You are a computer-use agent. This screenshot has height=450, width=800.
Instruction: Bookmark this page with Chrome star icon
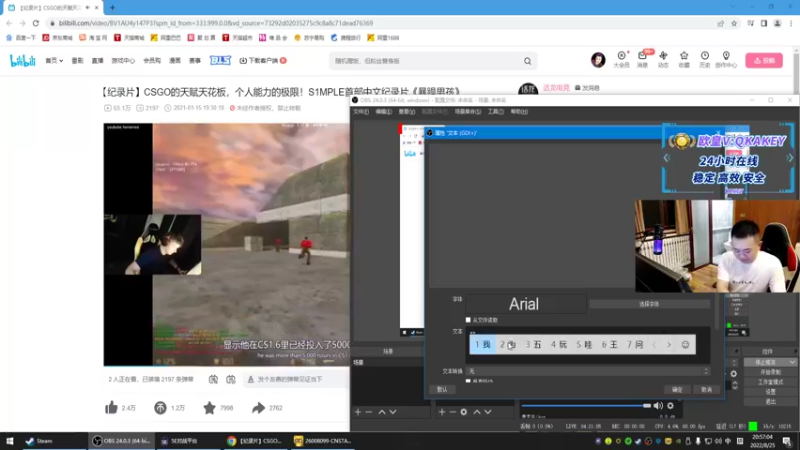[x=734, y=23]
